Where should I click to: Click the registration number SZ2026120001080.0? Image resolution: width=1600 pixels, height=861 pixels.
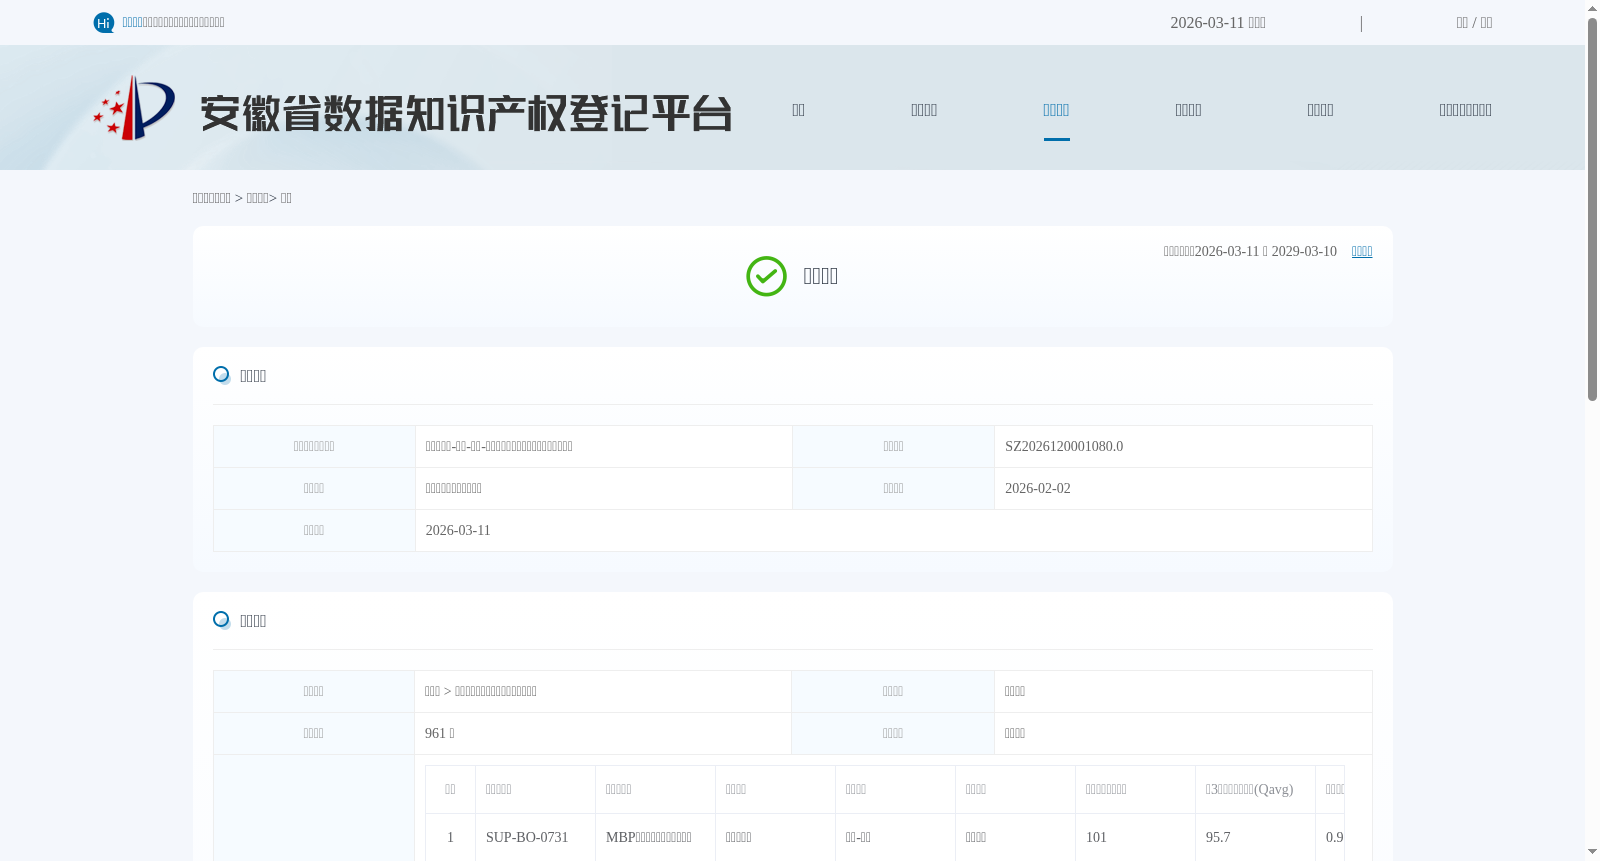pyautogui.click(x=1064, y=447)
